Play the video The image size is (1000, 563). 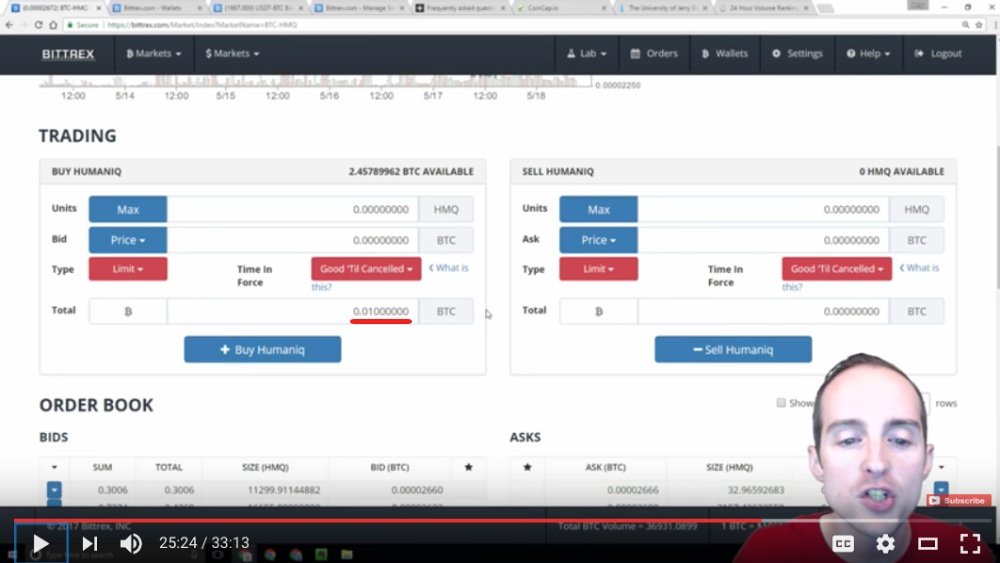point(41,543)
